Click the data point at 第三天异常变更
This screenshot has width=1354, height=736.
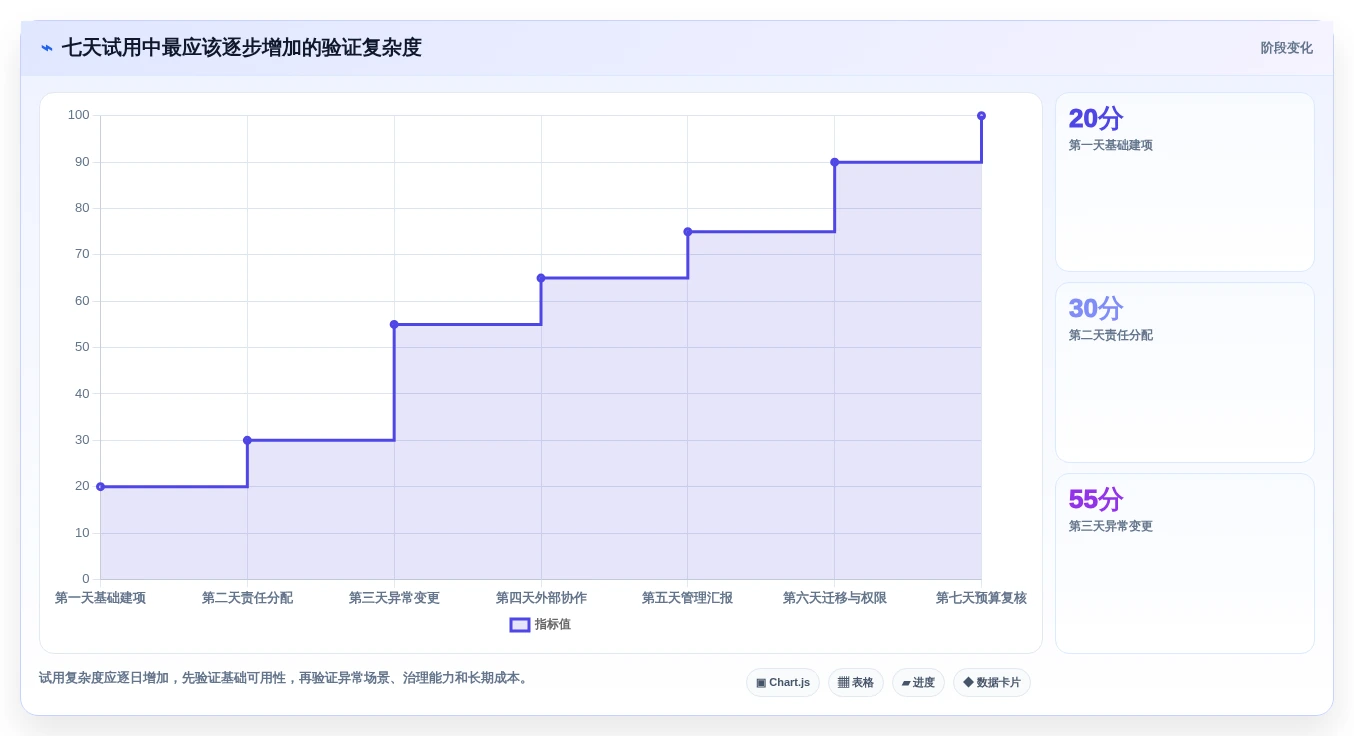coord(394,324)
